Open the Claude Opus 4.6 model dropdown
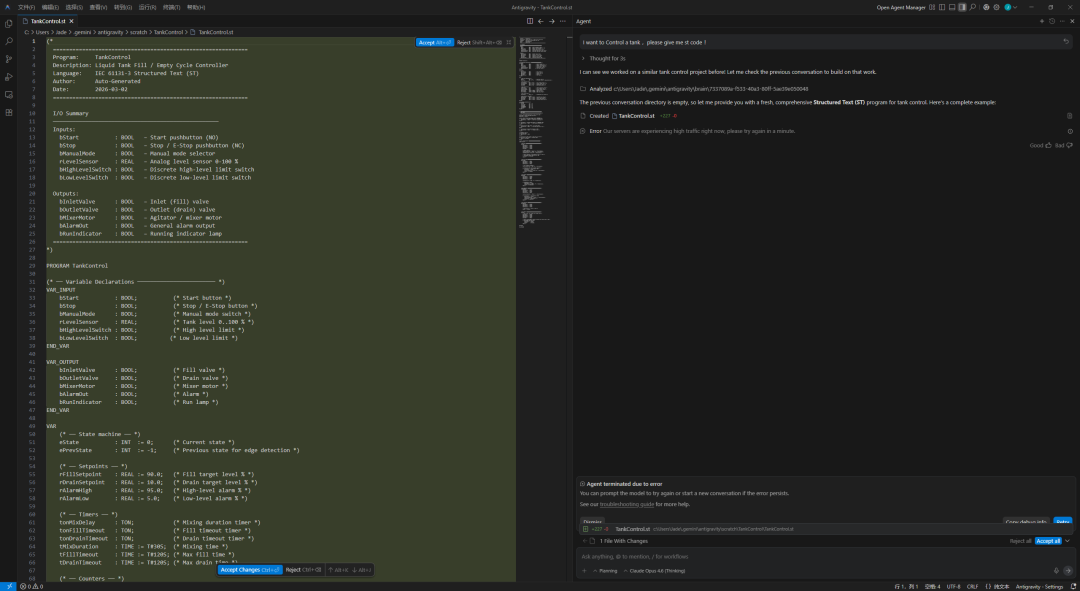The width and height of the screenshot is (1080, 591). tap(658, 570)
